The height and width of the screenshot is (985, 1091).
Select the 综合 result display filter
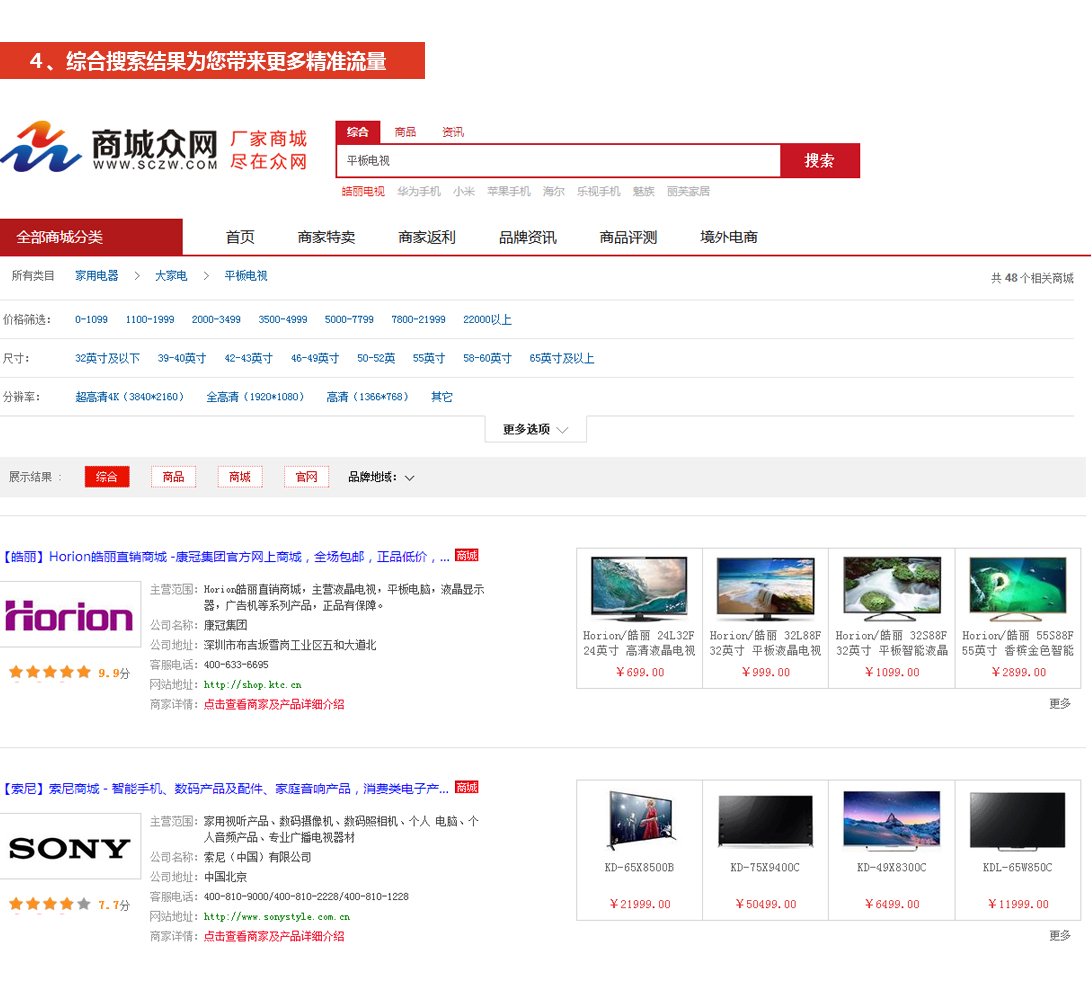pos(107,477)
